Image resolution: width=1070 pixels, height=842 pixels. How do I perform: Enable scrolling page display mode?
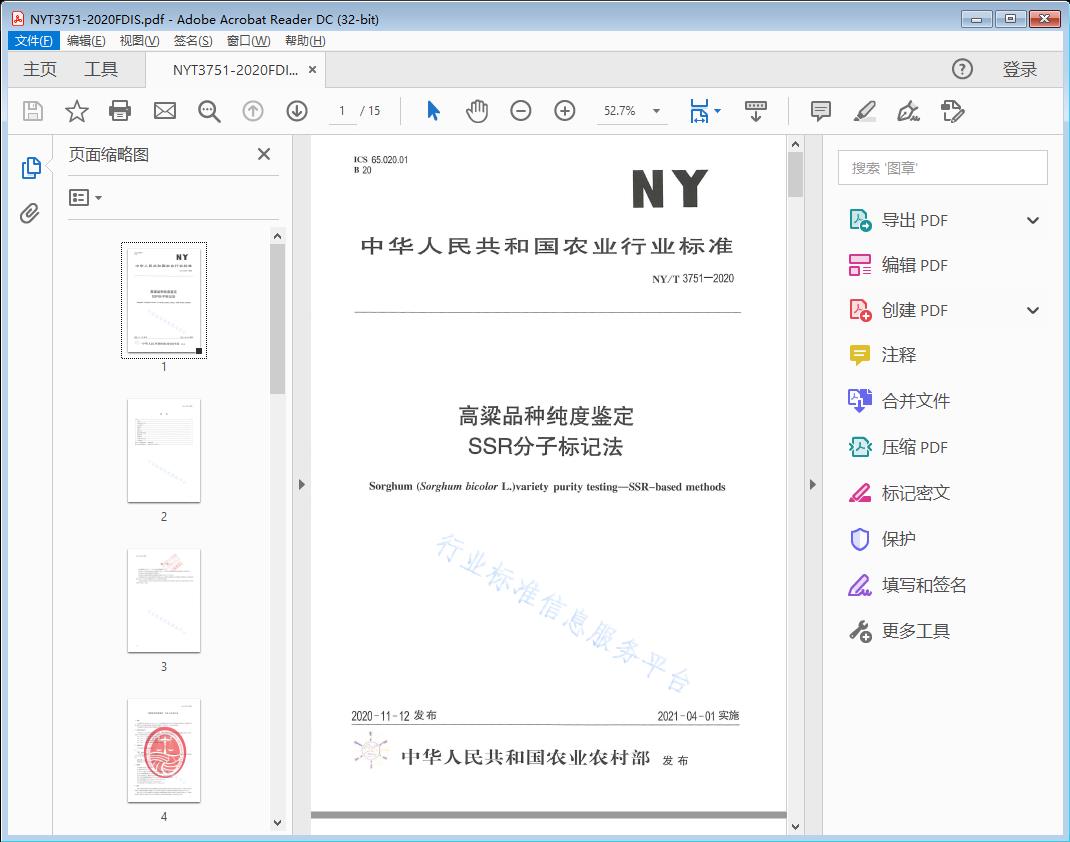coord(755,111)
